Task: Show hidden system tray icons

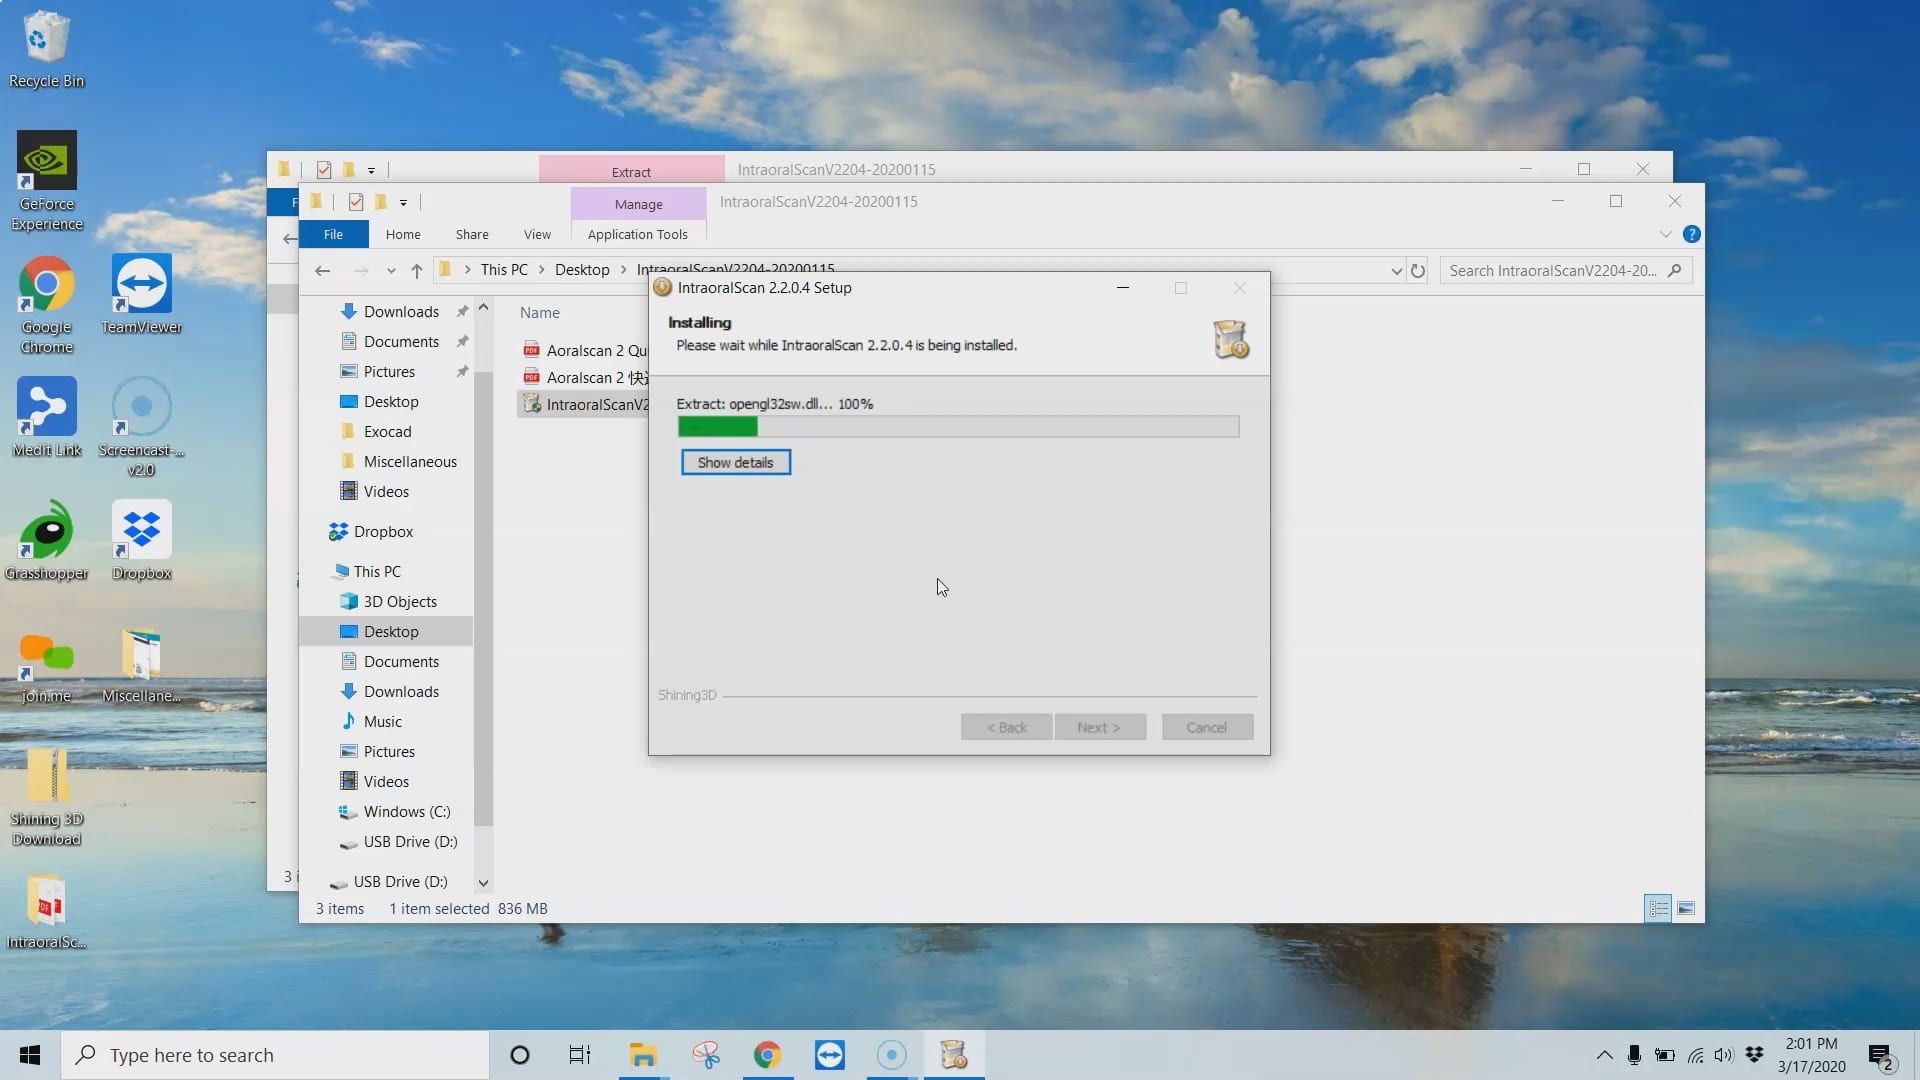Action: tap(1604, 1055)
